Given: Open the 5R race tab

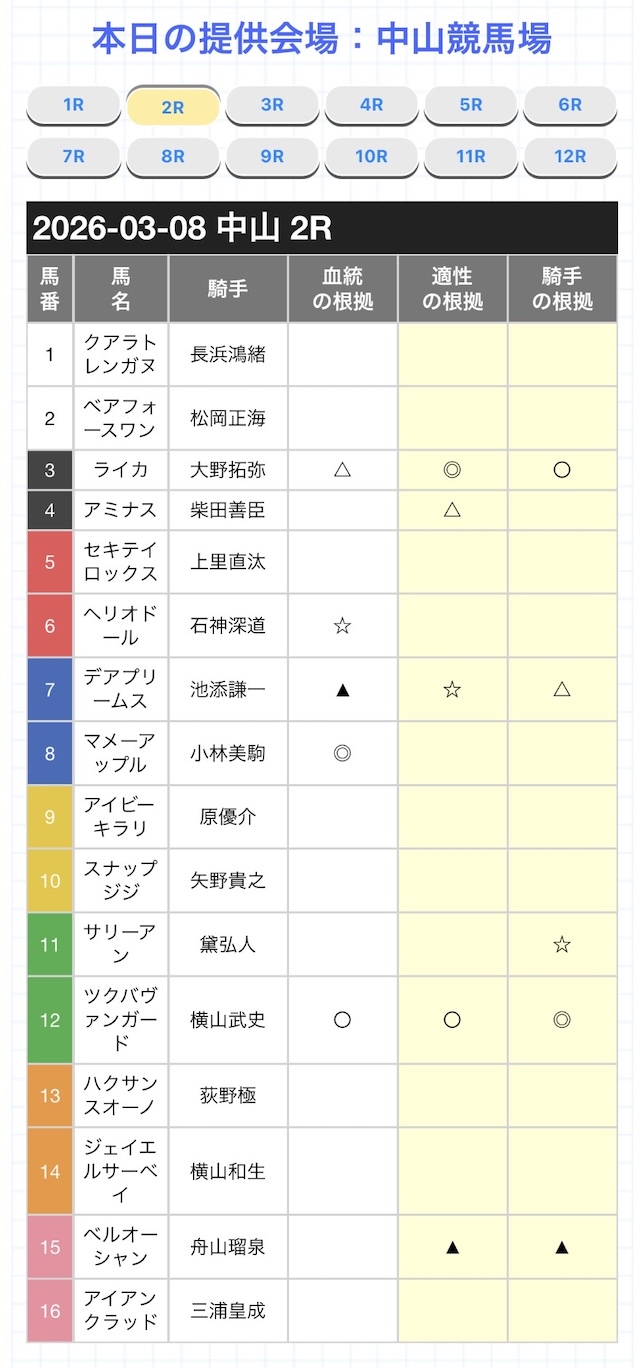Looking at the screenshot, I should click(x=471, y=105).
